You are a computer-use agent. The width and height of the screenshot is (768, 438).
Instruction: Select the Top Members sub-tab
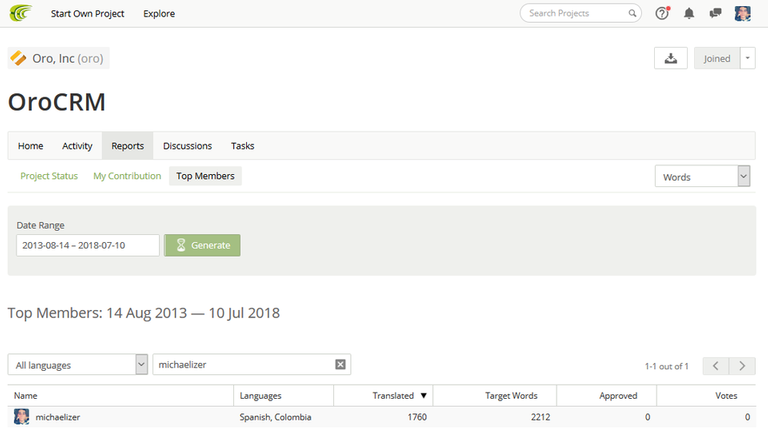tap(205, 176)
